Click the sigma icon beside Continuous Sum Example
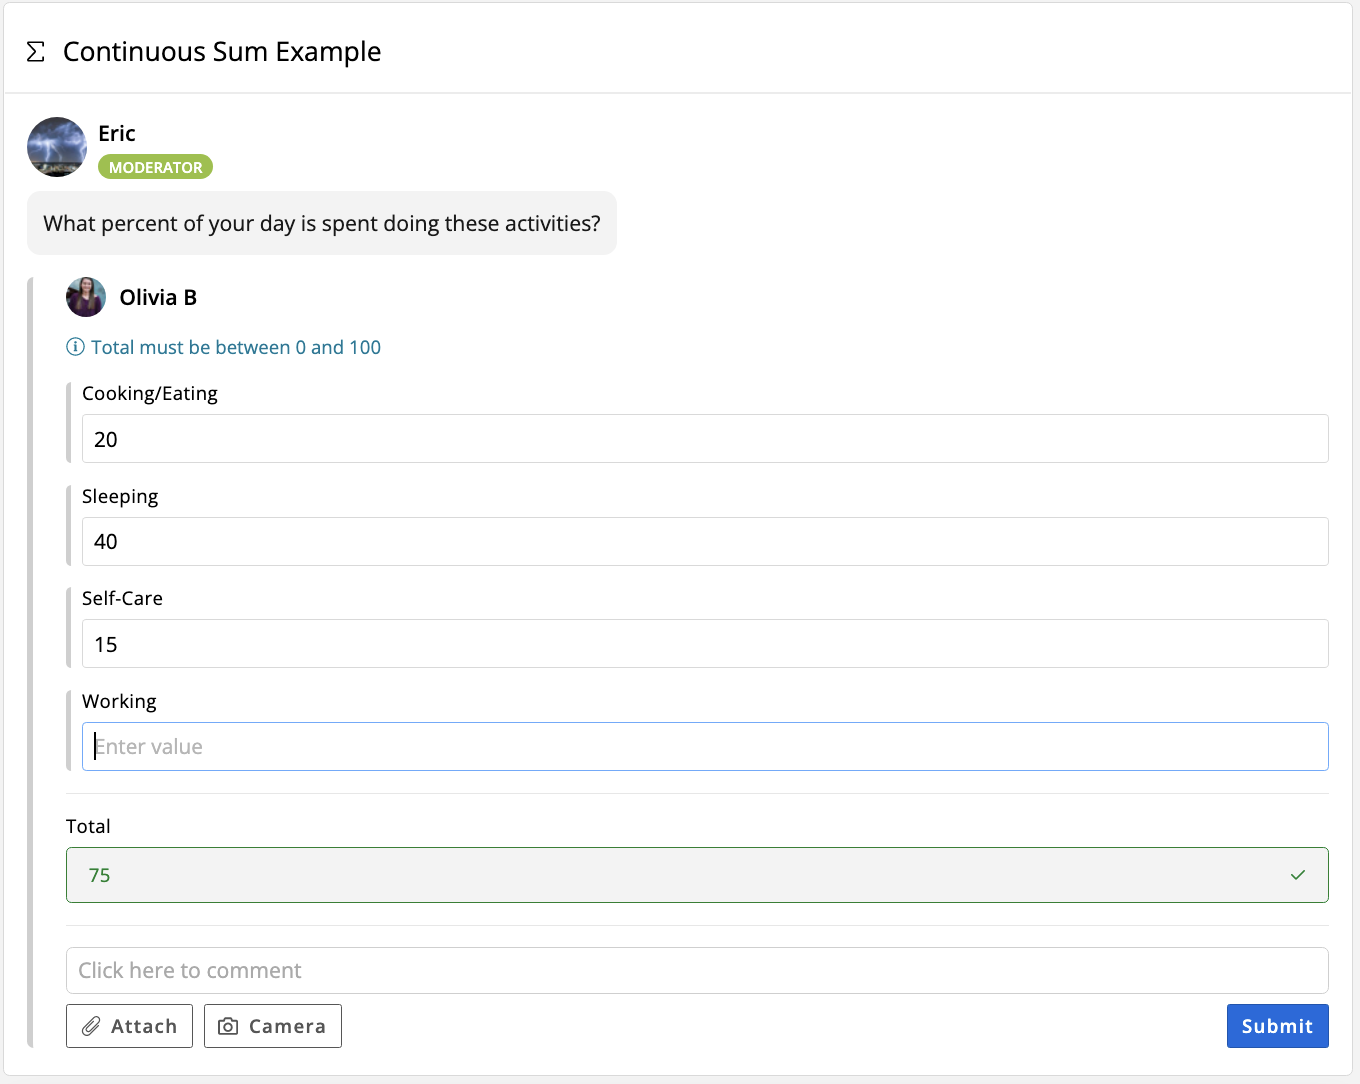Screen dimensions: 1360x1084 pyautogui.click(x=36, y=52)
